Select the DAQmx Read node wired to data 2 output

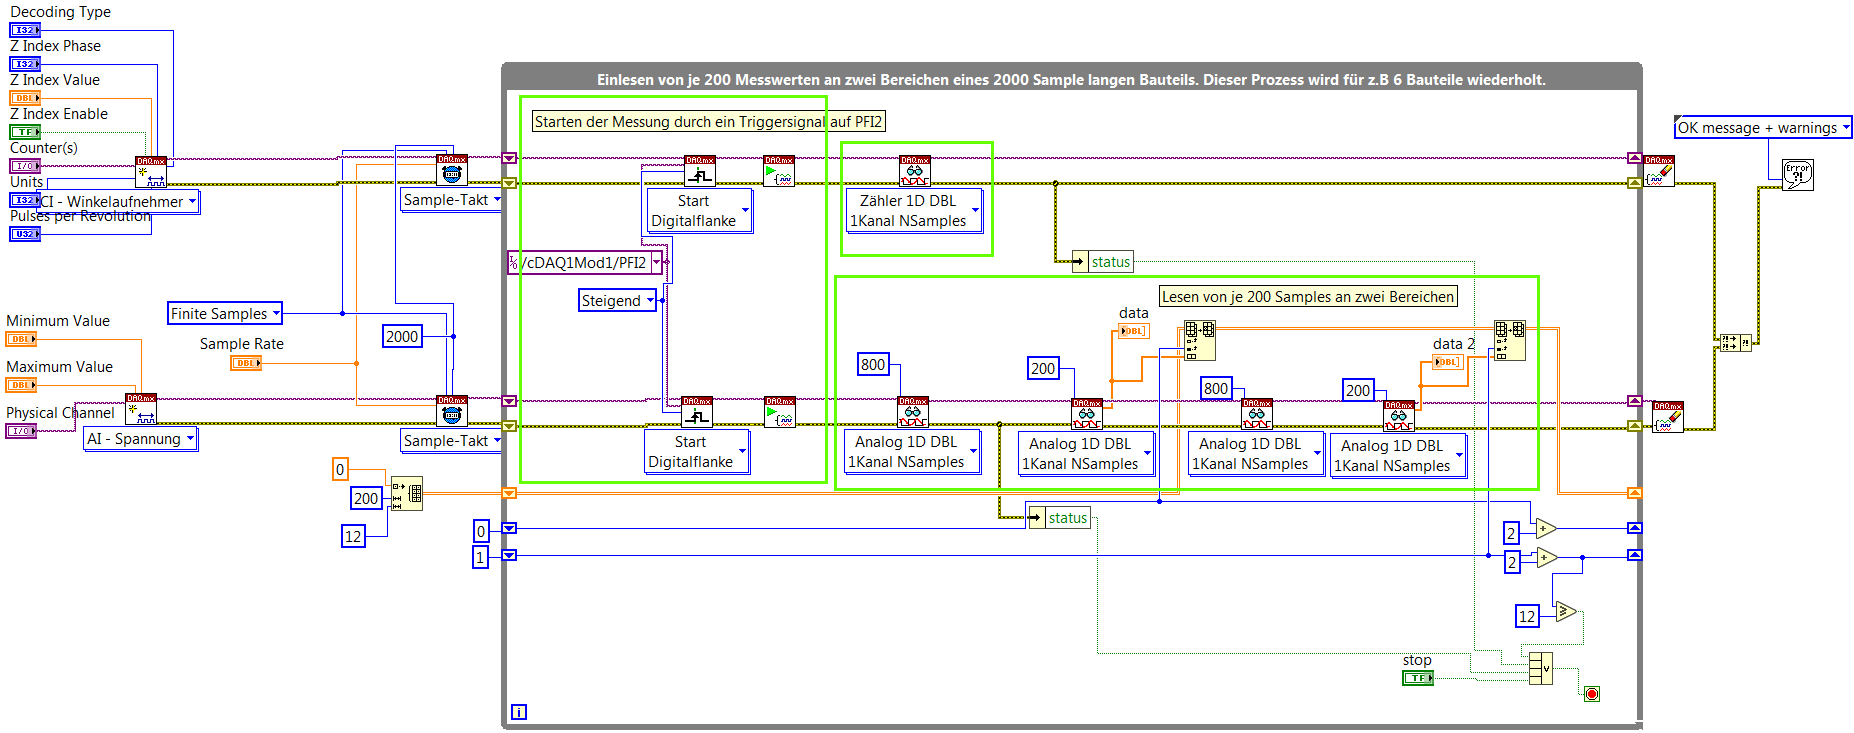(1399, 416)
